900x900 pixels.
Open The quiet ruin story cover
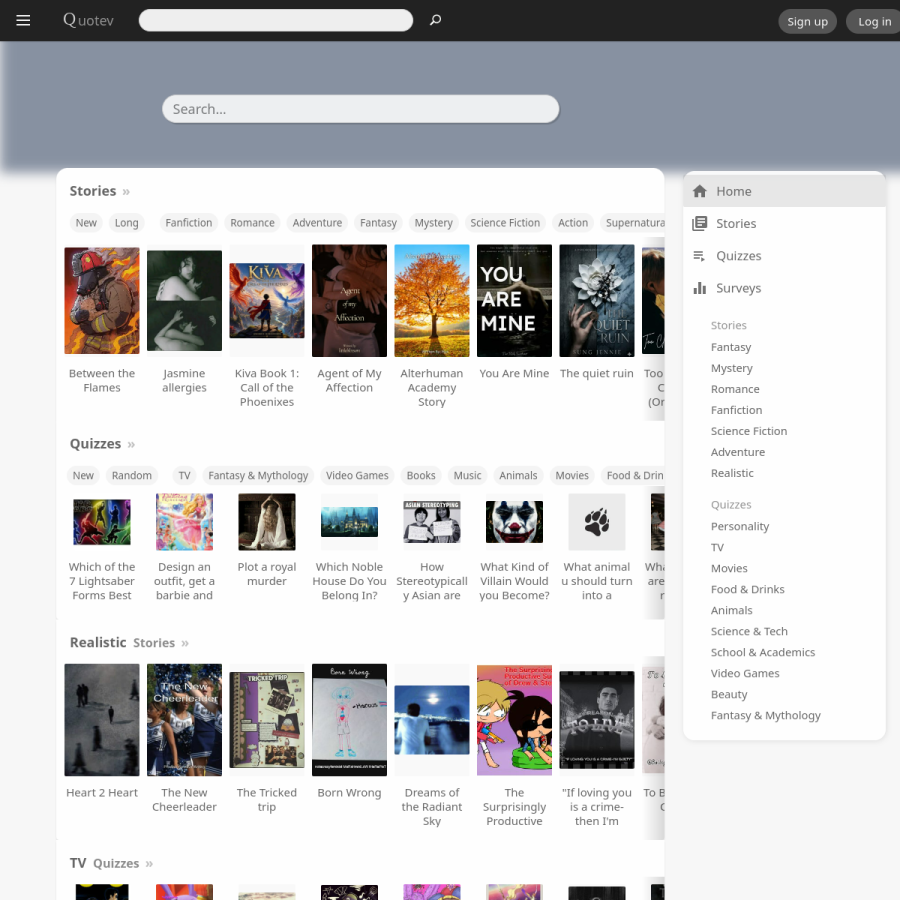click(x=597, y=301)
